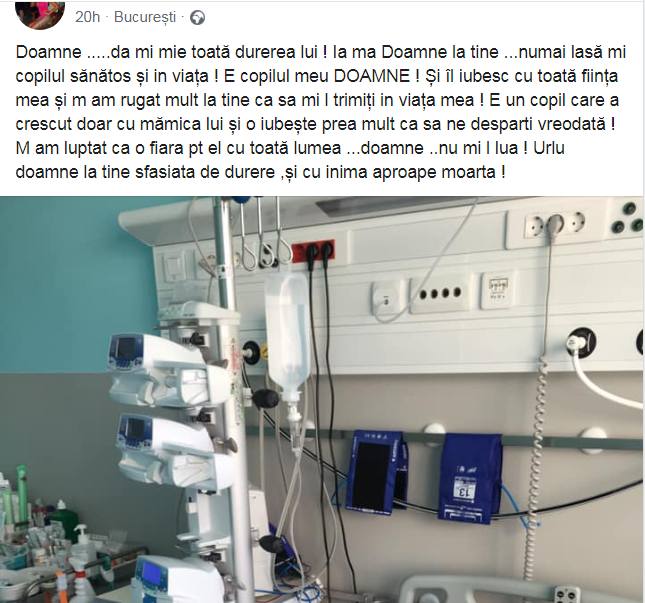Image resolution: width=645 pixels, height=603 pixels.
Task: Open the 20h timestamp link
Action: click(88, 17)
